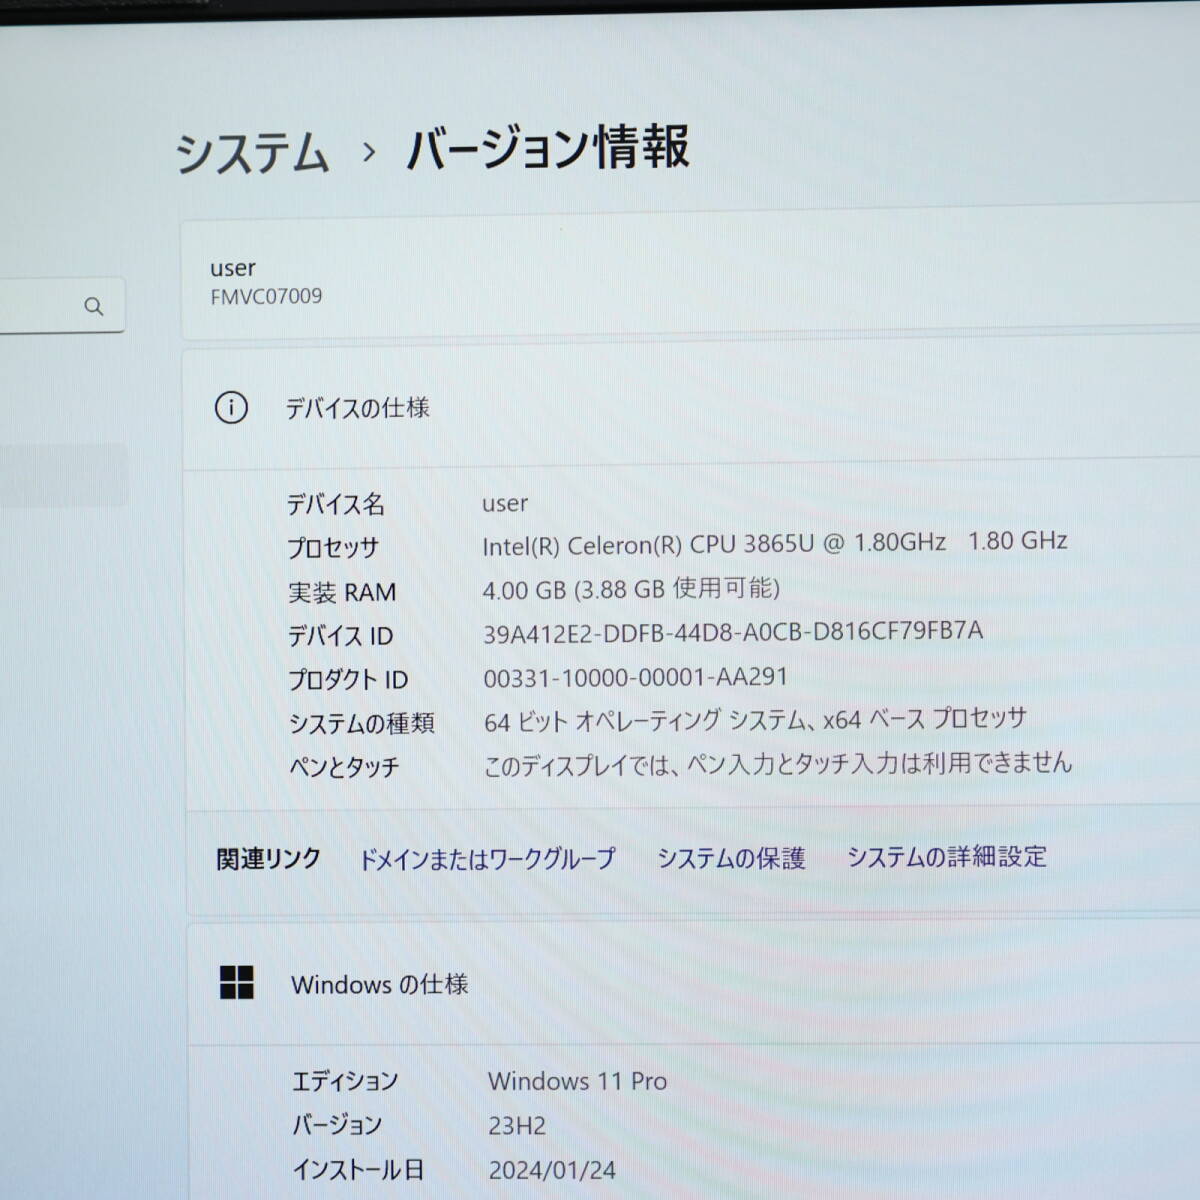Select the 4.00 GB RAM value
The width and height of the screenshot is (1200, 1200).
[x=631, y=588]
